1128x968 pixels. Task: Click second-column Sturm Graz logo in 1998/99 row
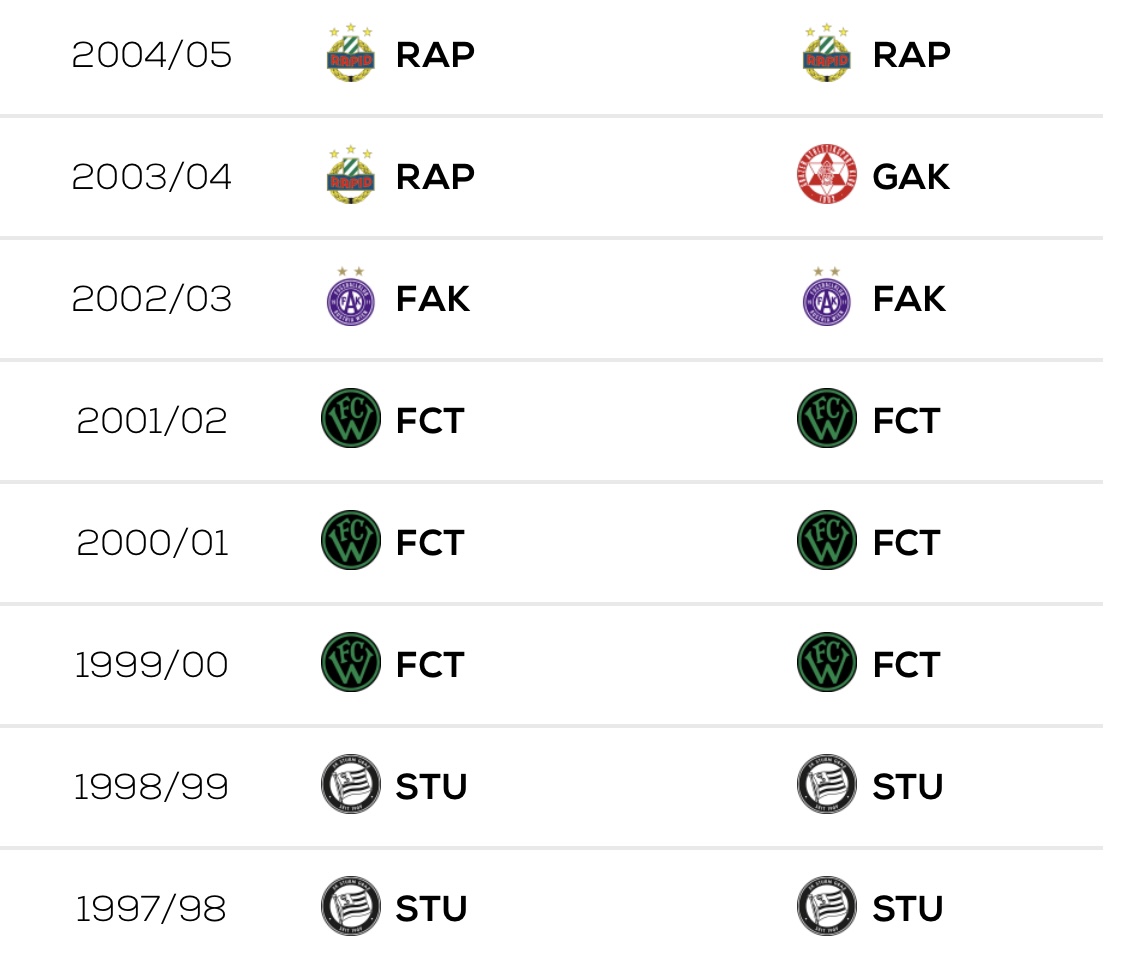(x=827, y=785)
